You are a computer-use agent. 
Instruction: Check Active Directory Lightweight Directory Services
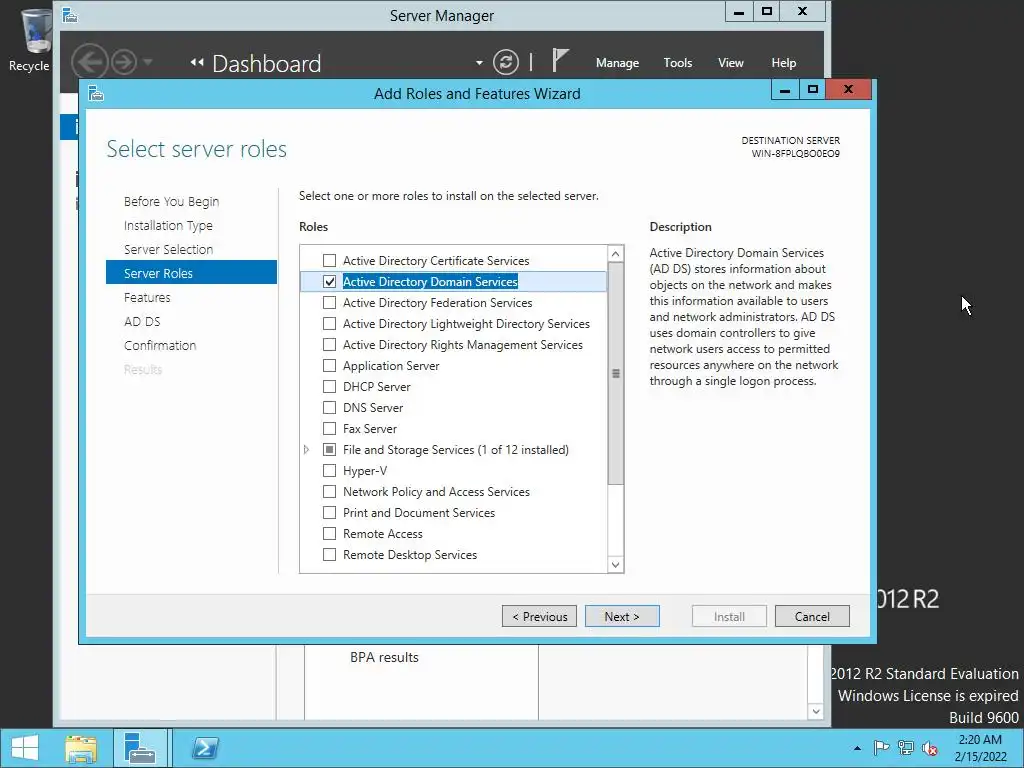330,323
